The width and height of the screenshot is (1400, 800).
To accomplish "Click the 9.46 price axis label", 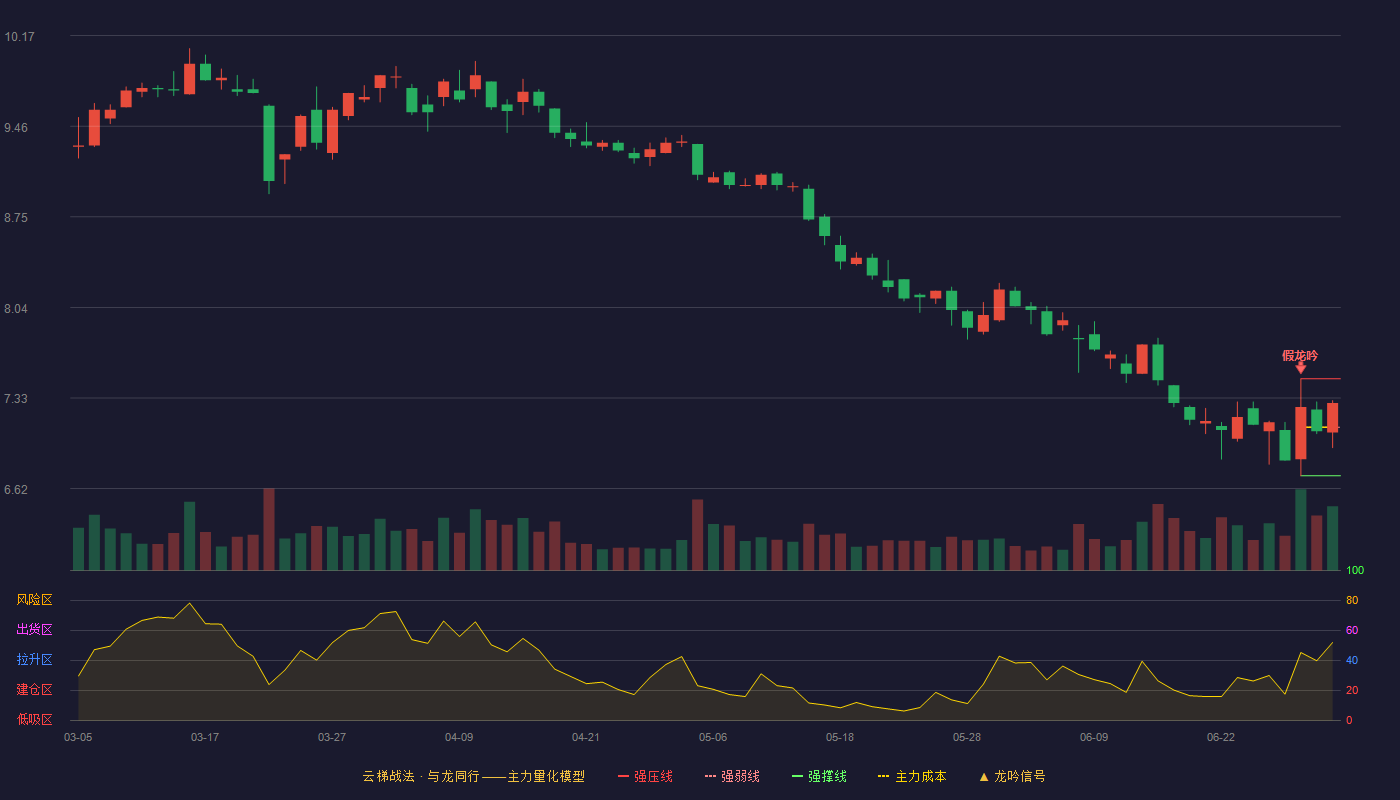I will (17, 128).
